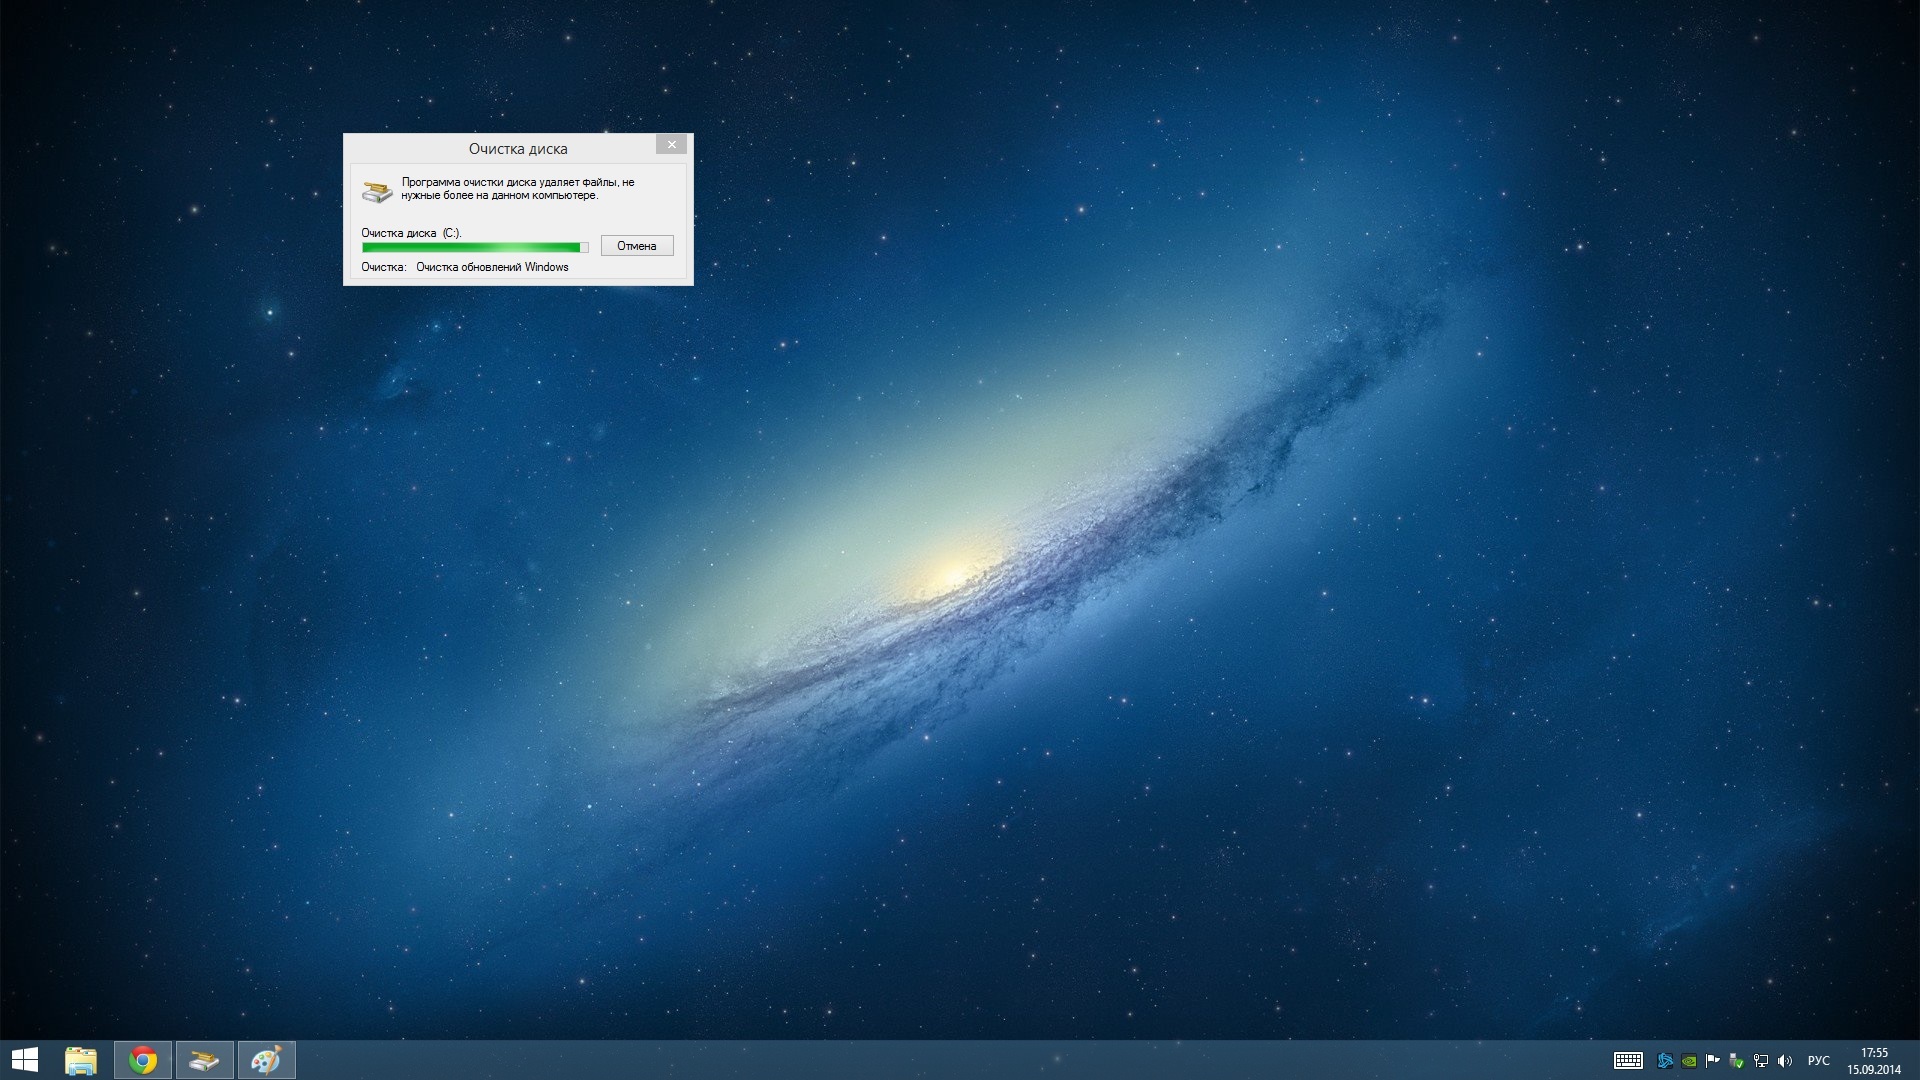This screenshot has height=1080, width=1920.
Task: Click the Очистка обновлений Windows status text
Action: coord(492,267)
